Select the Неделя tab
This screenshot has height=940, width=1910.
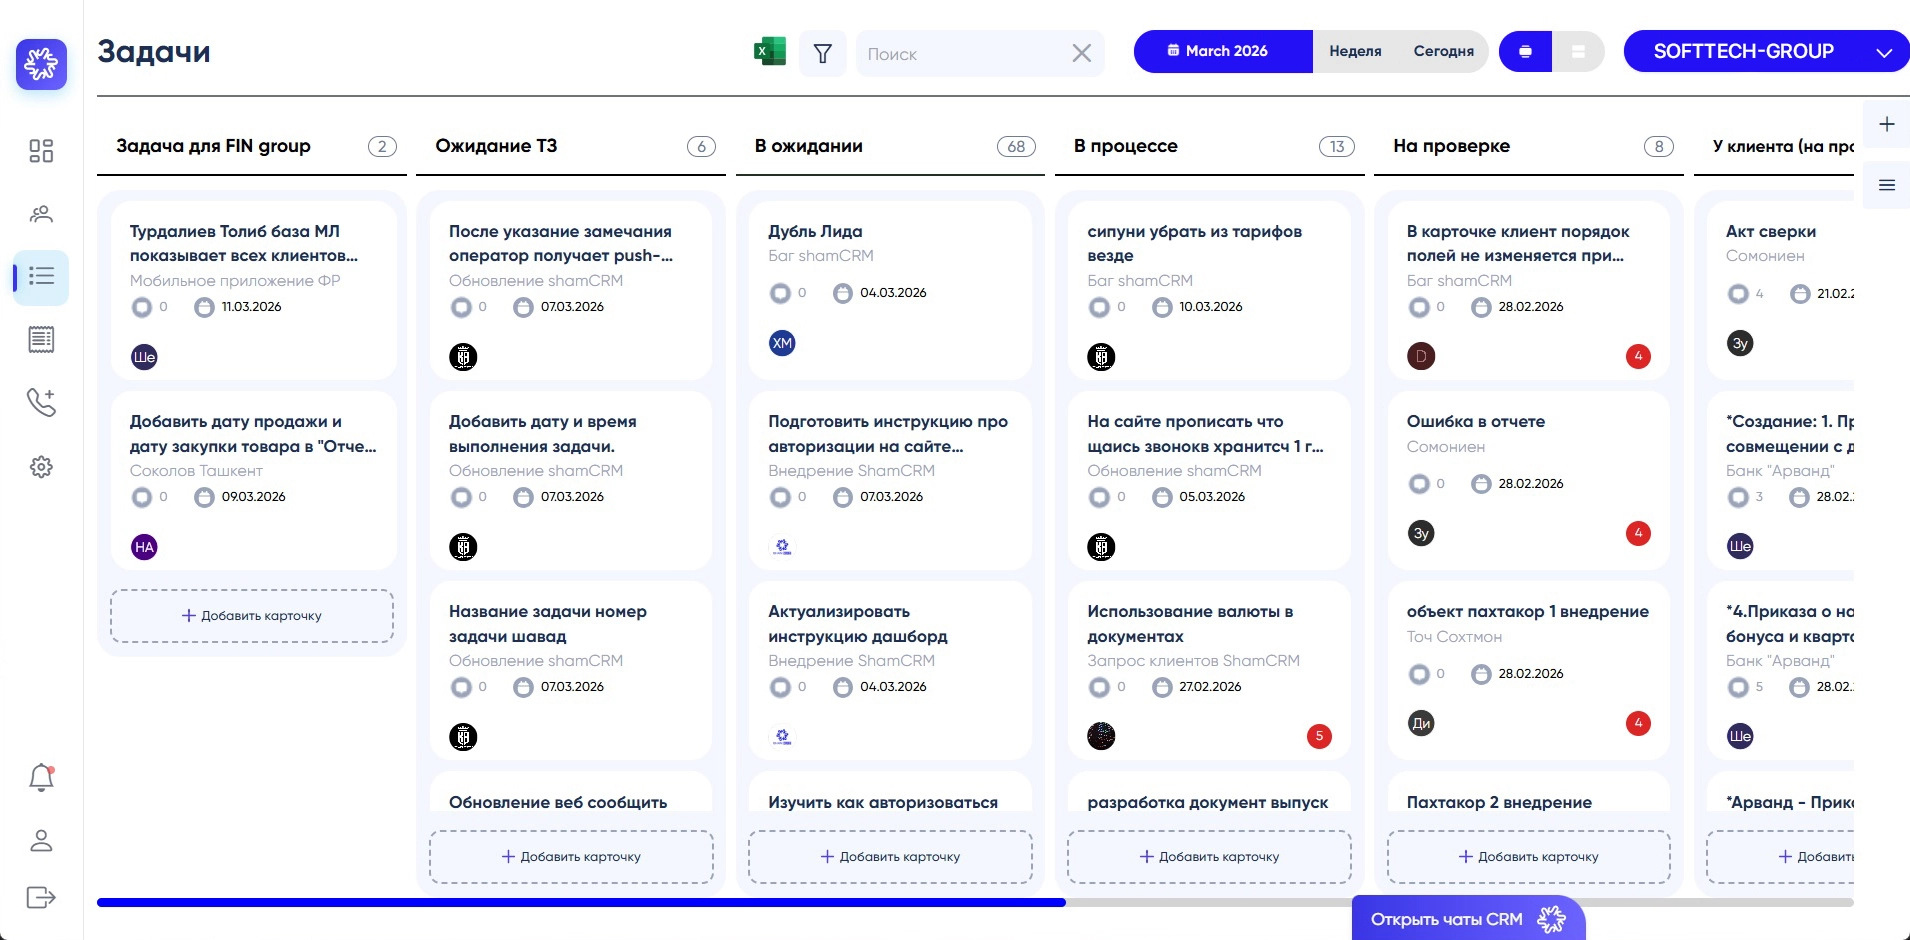click(1355, 51)
